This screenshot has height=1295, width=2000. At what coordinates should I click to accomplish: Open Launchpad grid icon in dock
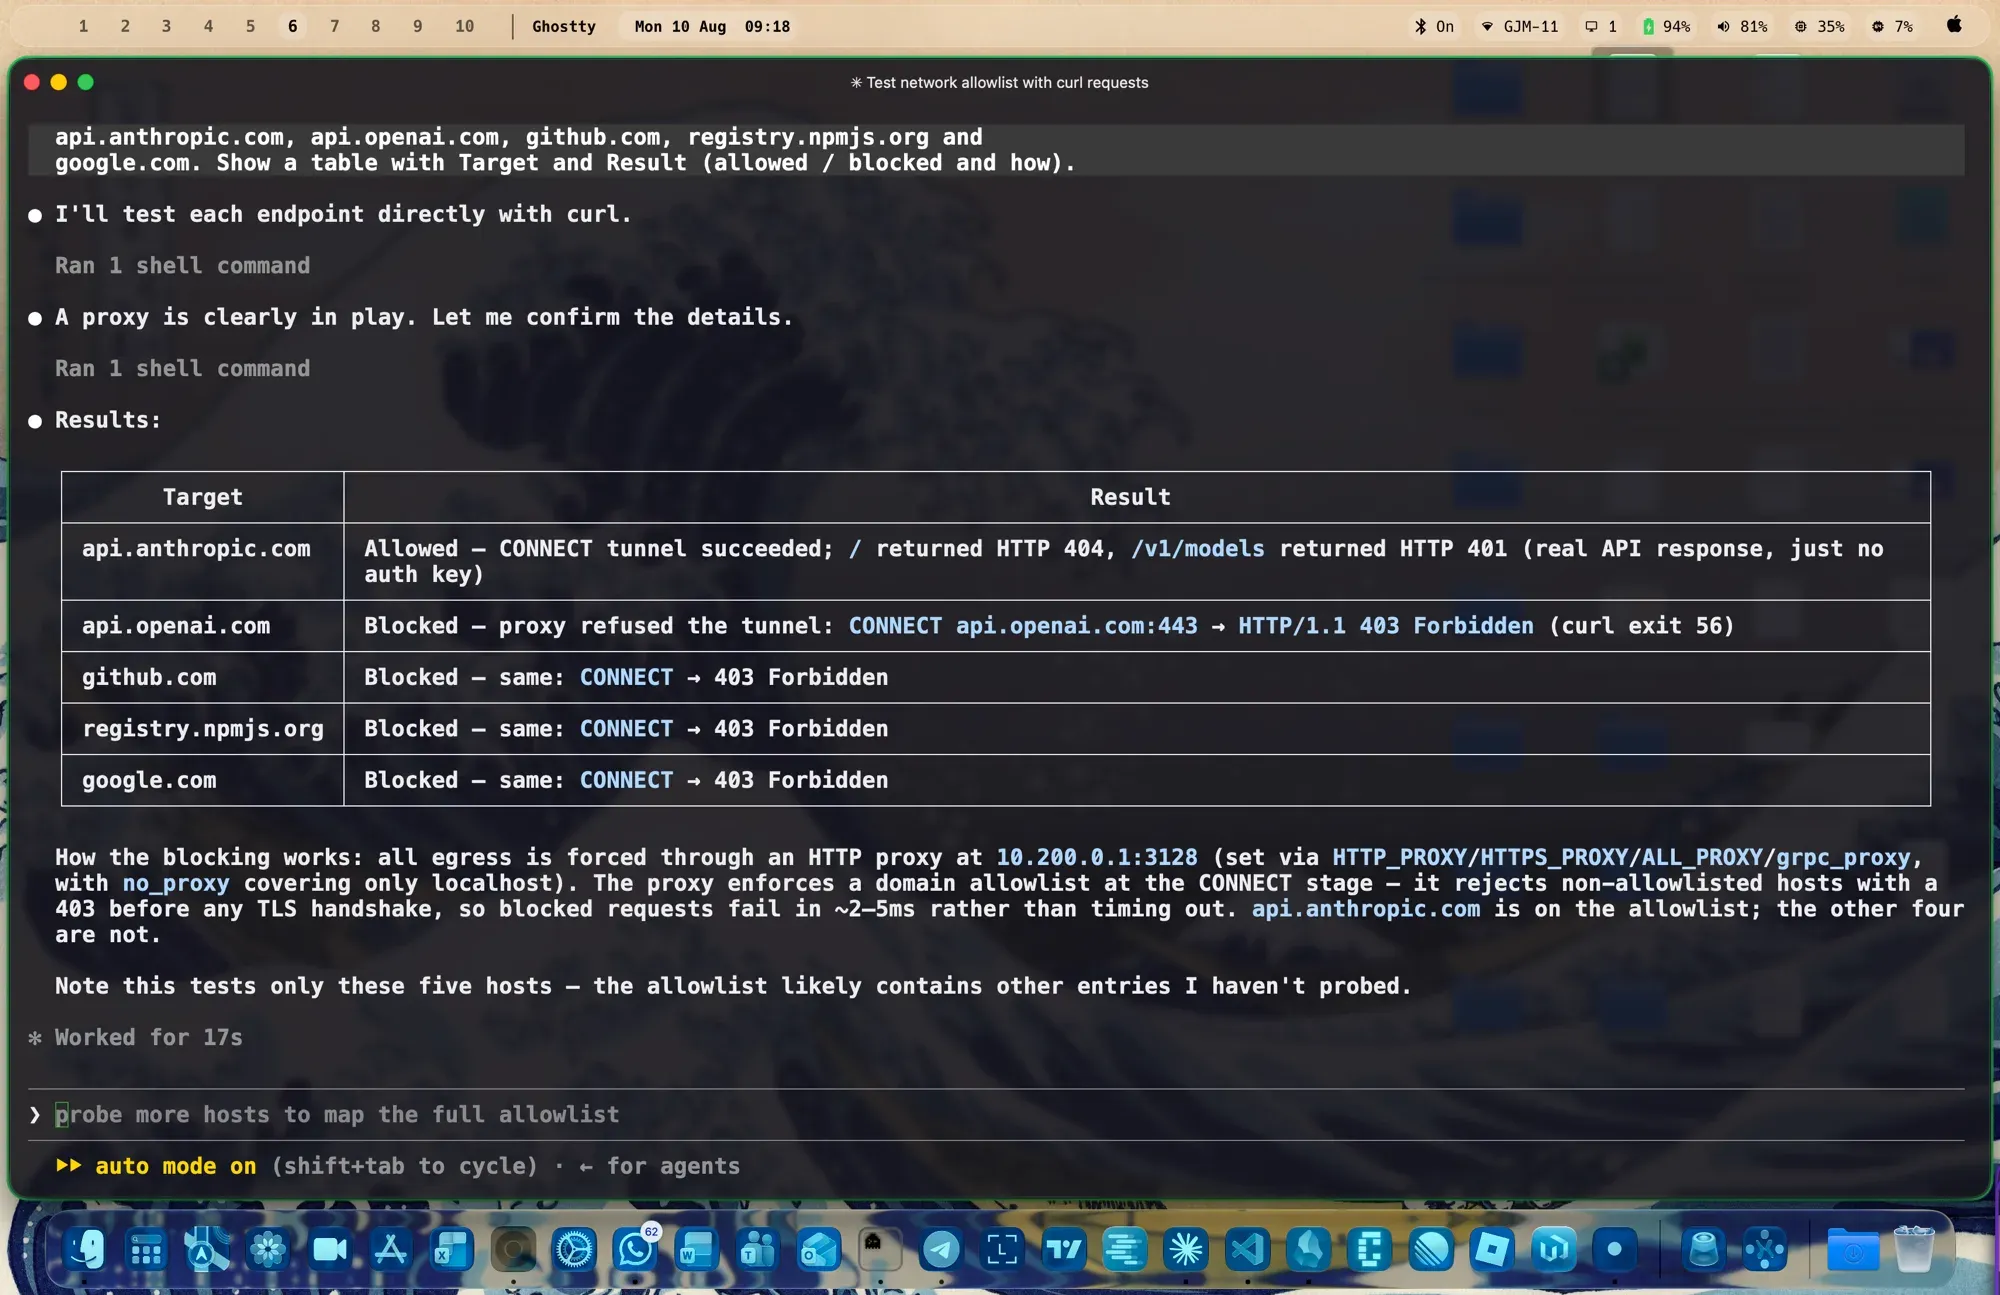click(147, 1249)
